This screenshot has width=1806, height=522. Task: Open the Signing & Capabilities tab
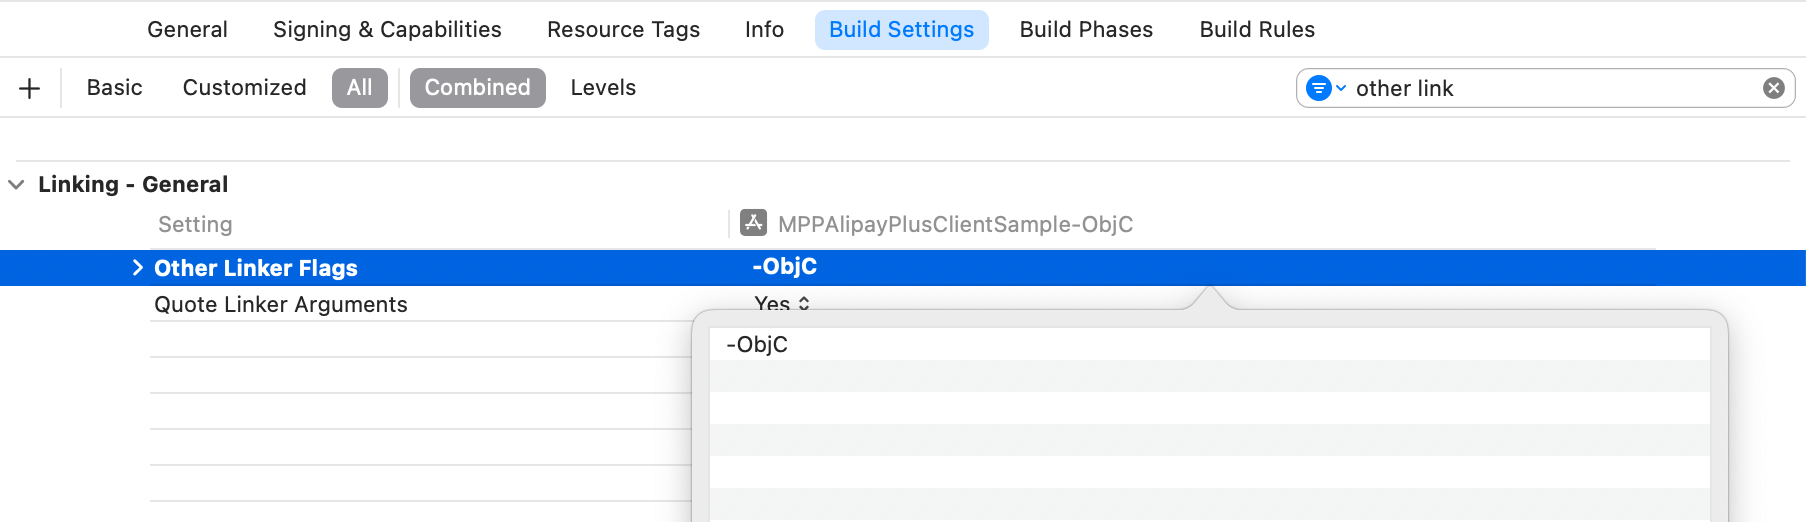387,30
